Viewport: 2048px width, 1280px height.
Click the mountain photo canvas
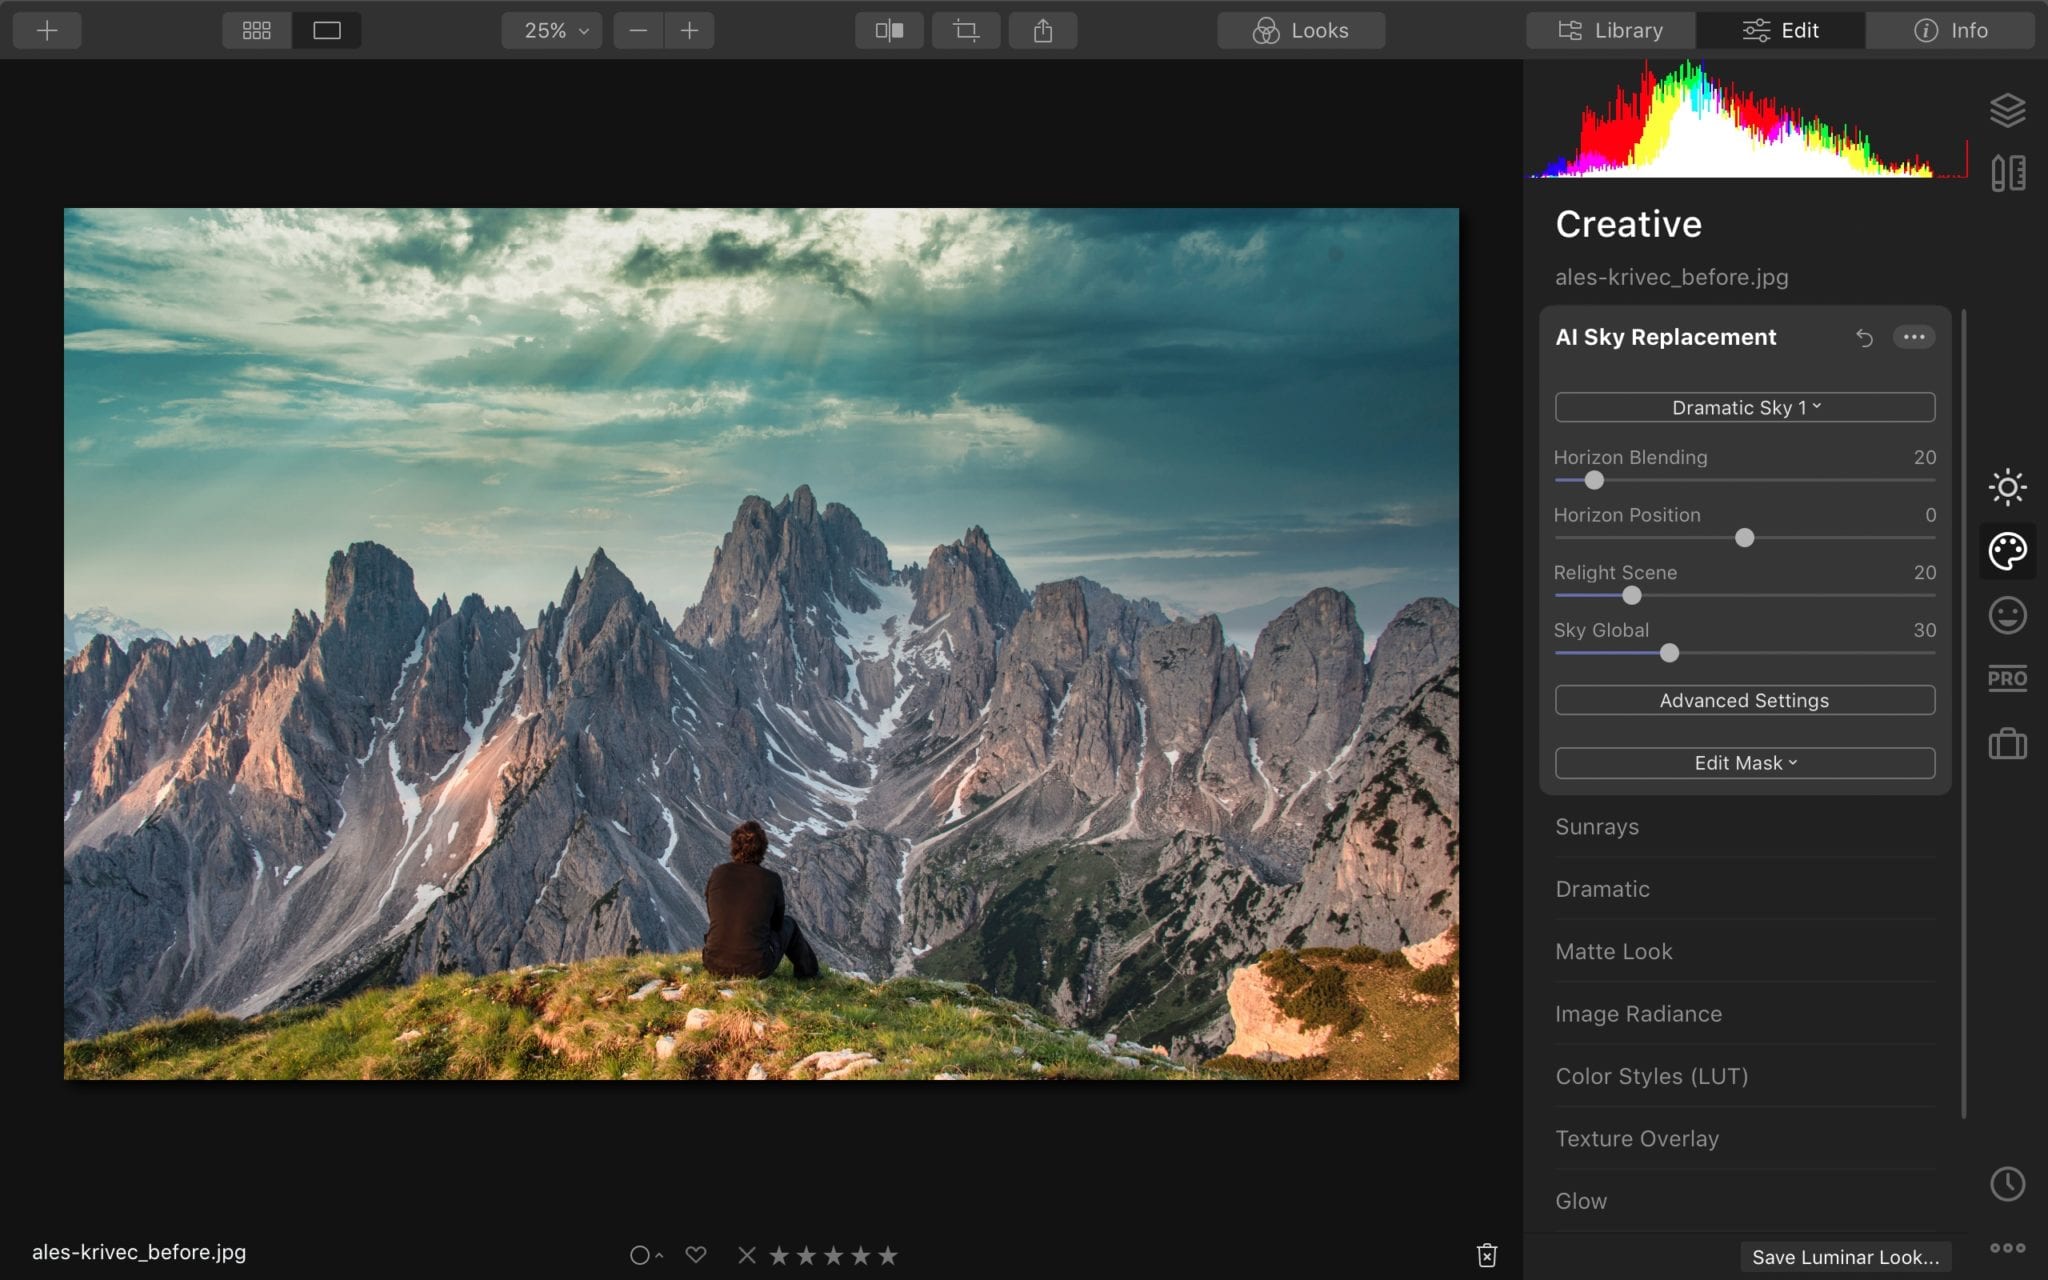[x=761, y=644]
